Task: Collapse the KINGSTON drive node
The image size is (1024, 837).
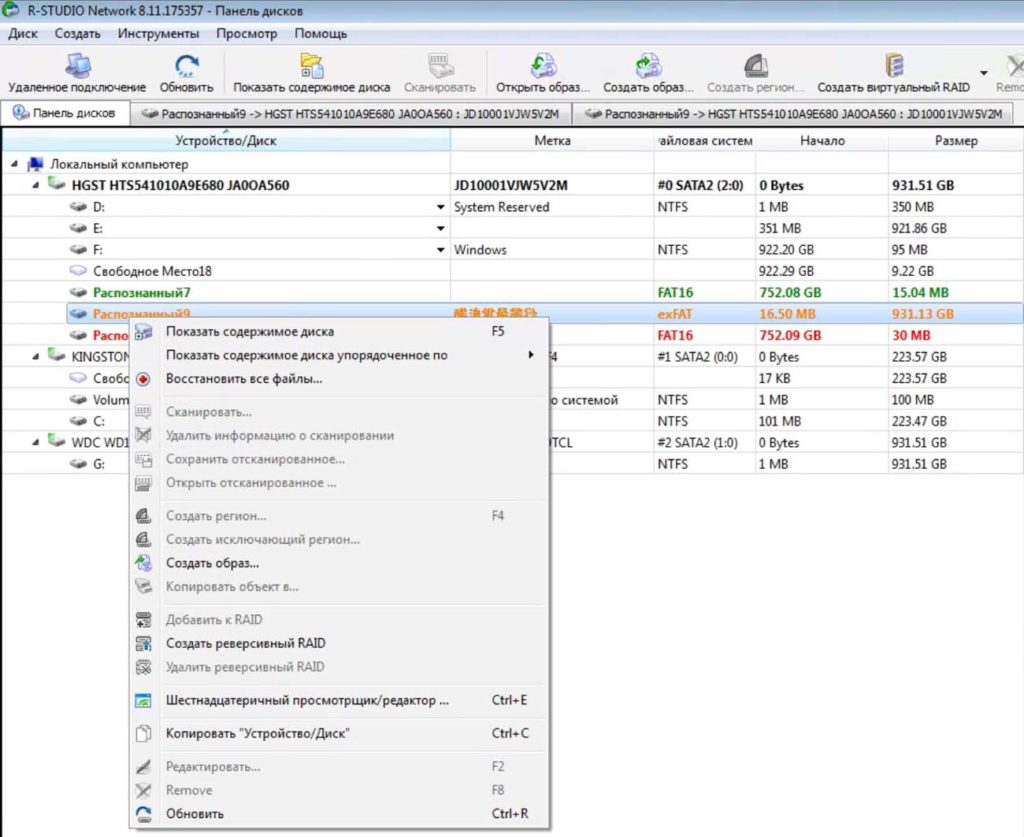Action: click(36, 356)
